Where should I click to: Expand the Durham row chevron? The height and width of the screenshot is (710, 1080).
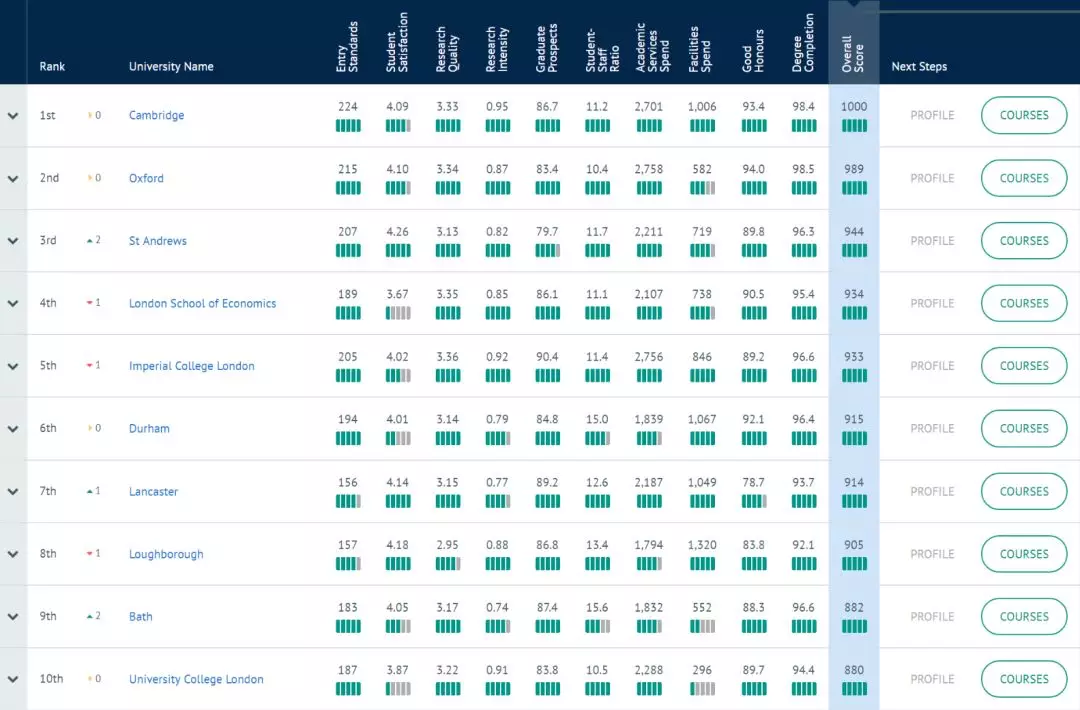pos(13,429)
